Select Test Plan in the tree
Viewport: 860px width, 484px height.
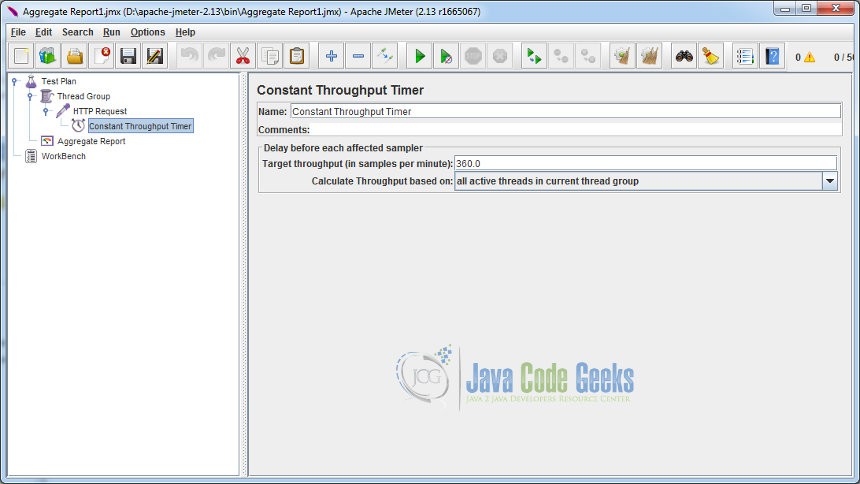pyautogui.click(x=59, y=81)
